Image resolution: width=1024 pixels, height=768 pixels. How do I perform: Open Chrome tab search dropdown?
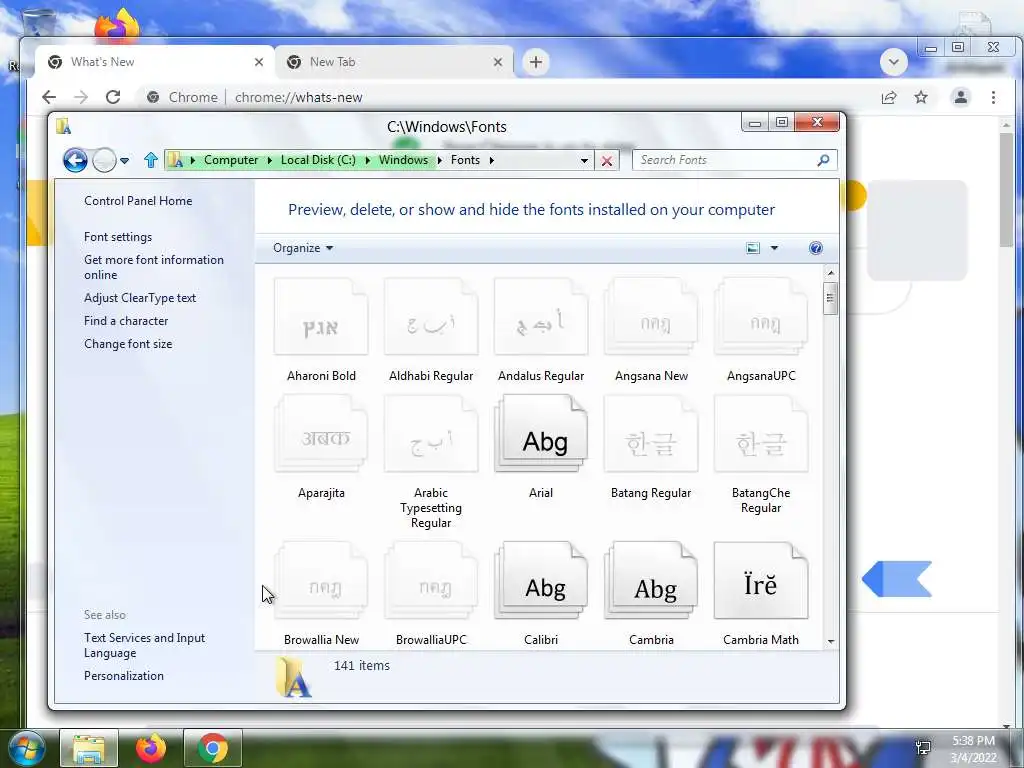click(893, 63)
